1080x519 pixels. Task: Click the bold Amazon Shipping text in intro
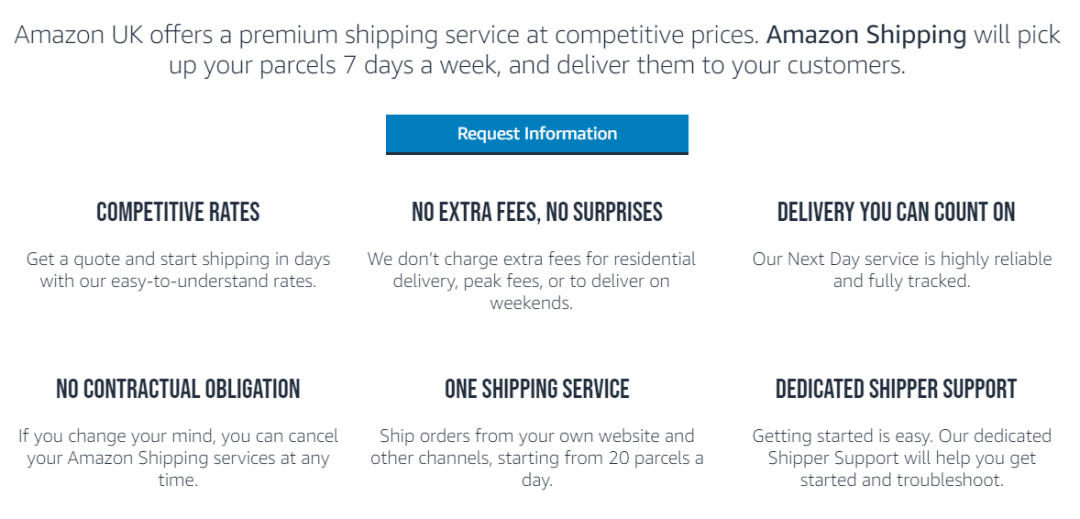(866, 36)
